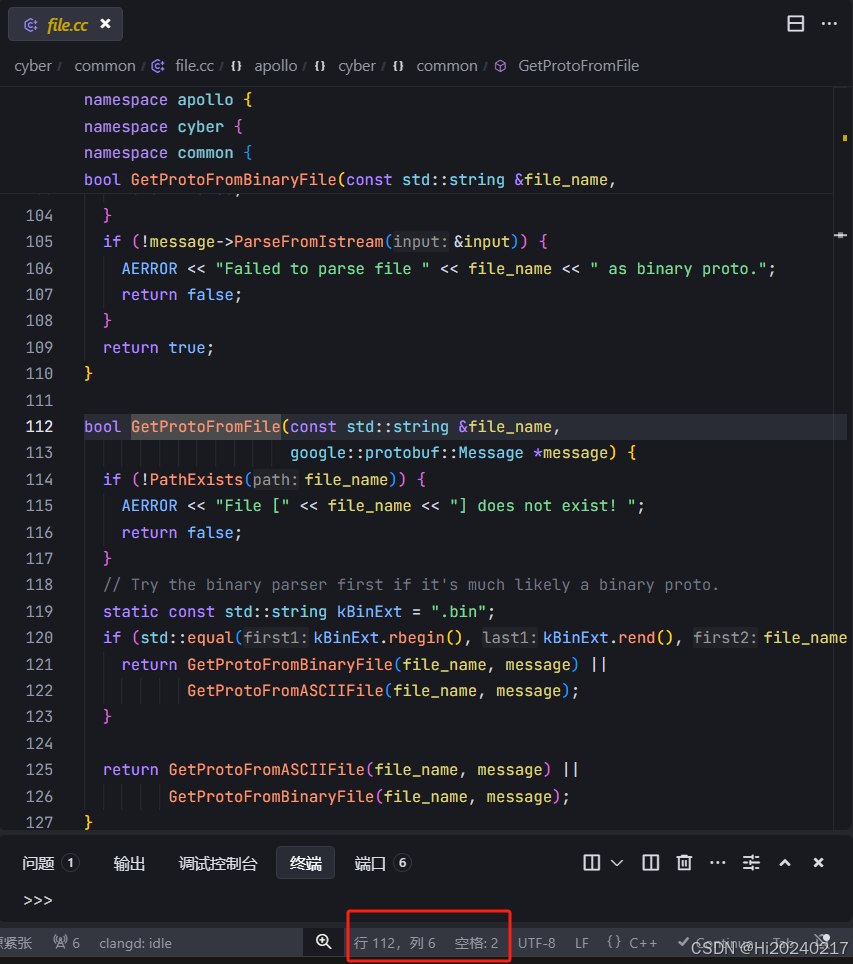Viewport: 853px width, 964px height.
Task: Open file.cc breadcrumb dropdown
Action: click(x=194, y=66)
